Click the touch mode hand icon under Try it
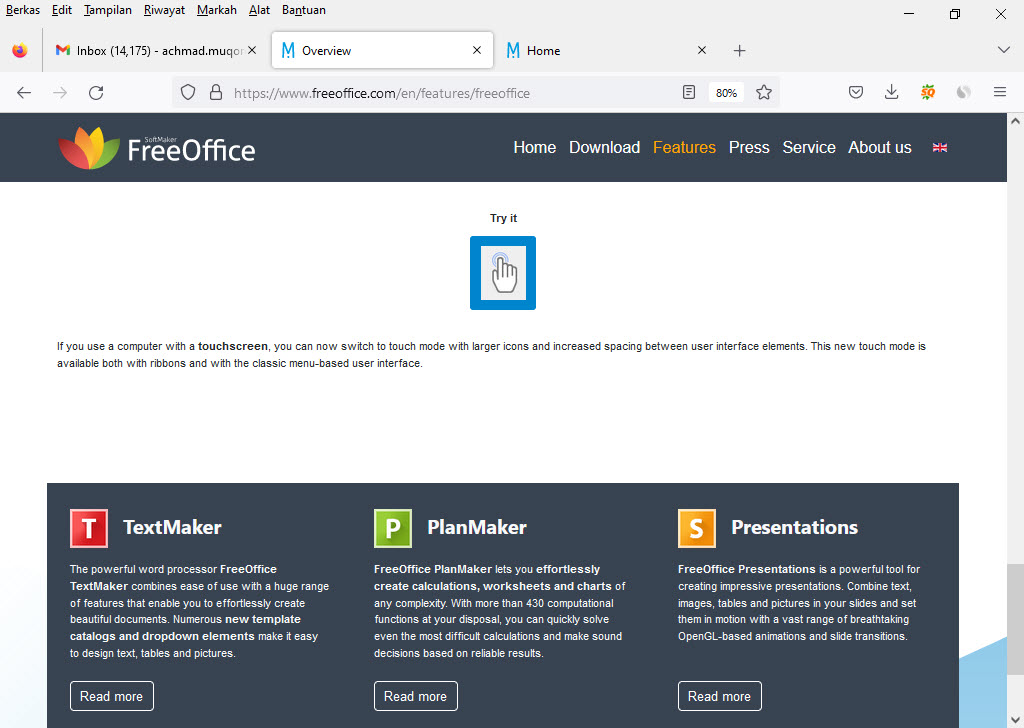1024x728 pixels. coord(503,272)
